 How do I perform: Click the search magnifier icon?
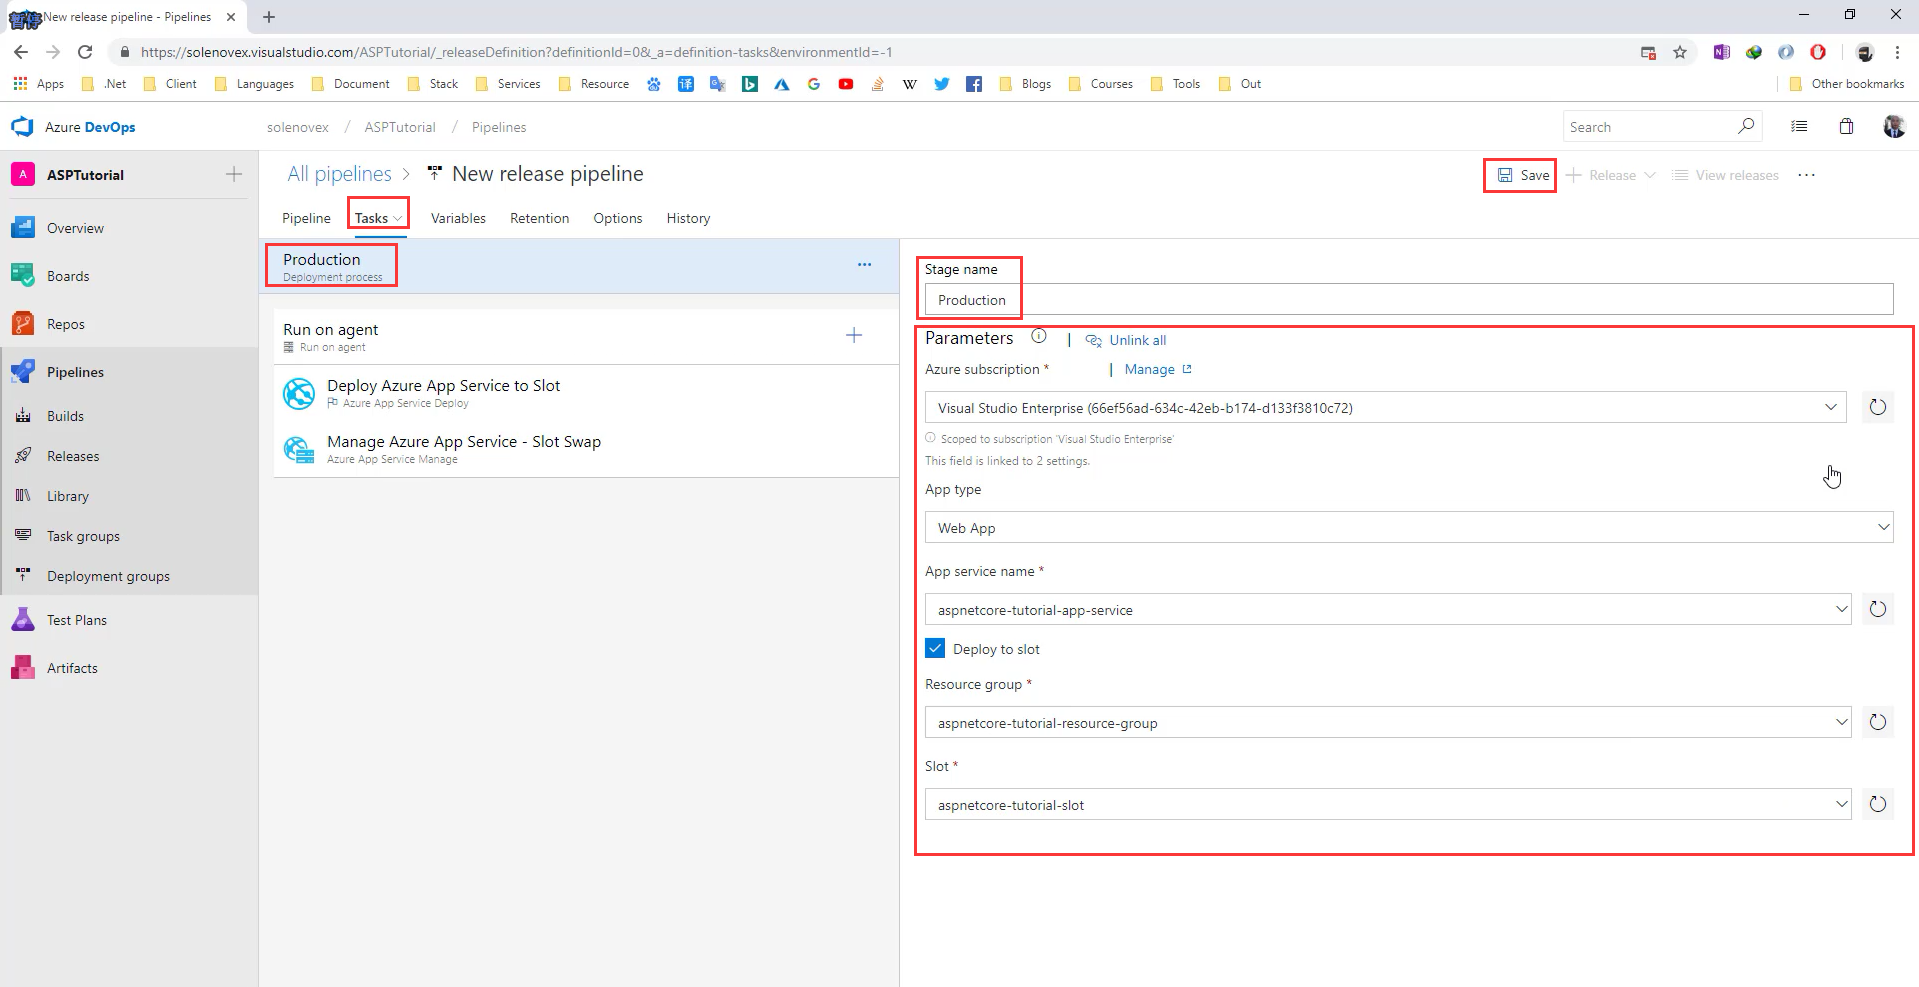point(1746,126)
